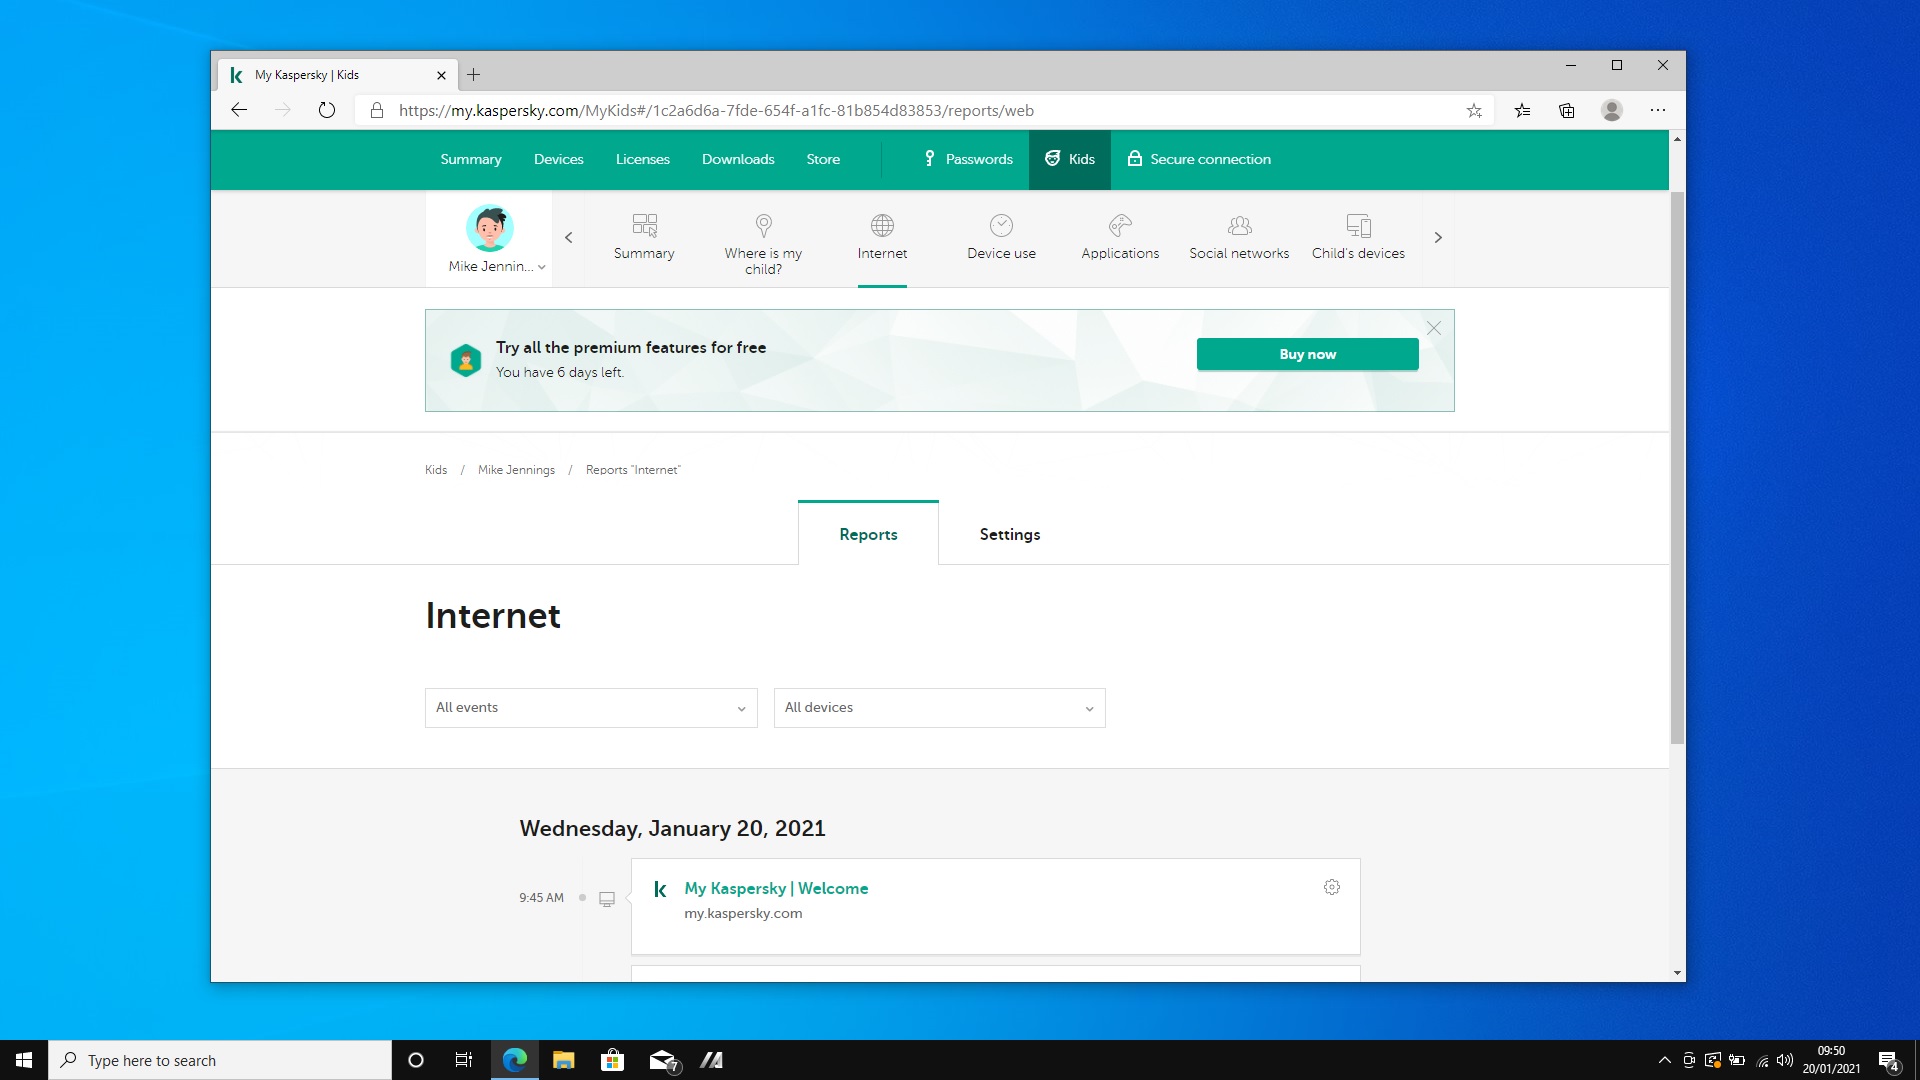View site information lock icon
The image size is (1920, 1080).
(x=377, y=110)
